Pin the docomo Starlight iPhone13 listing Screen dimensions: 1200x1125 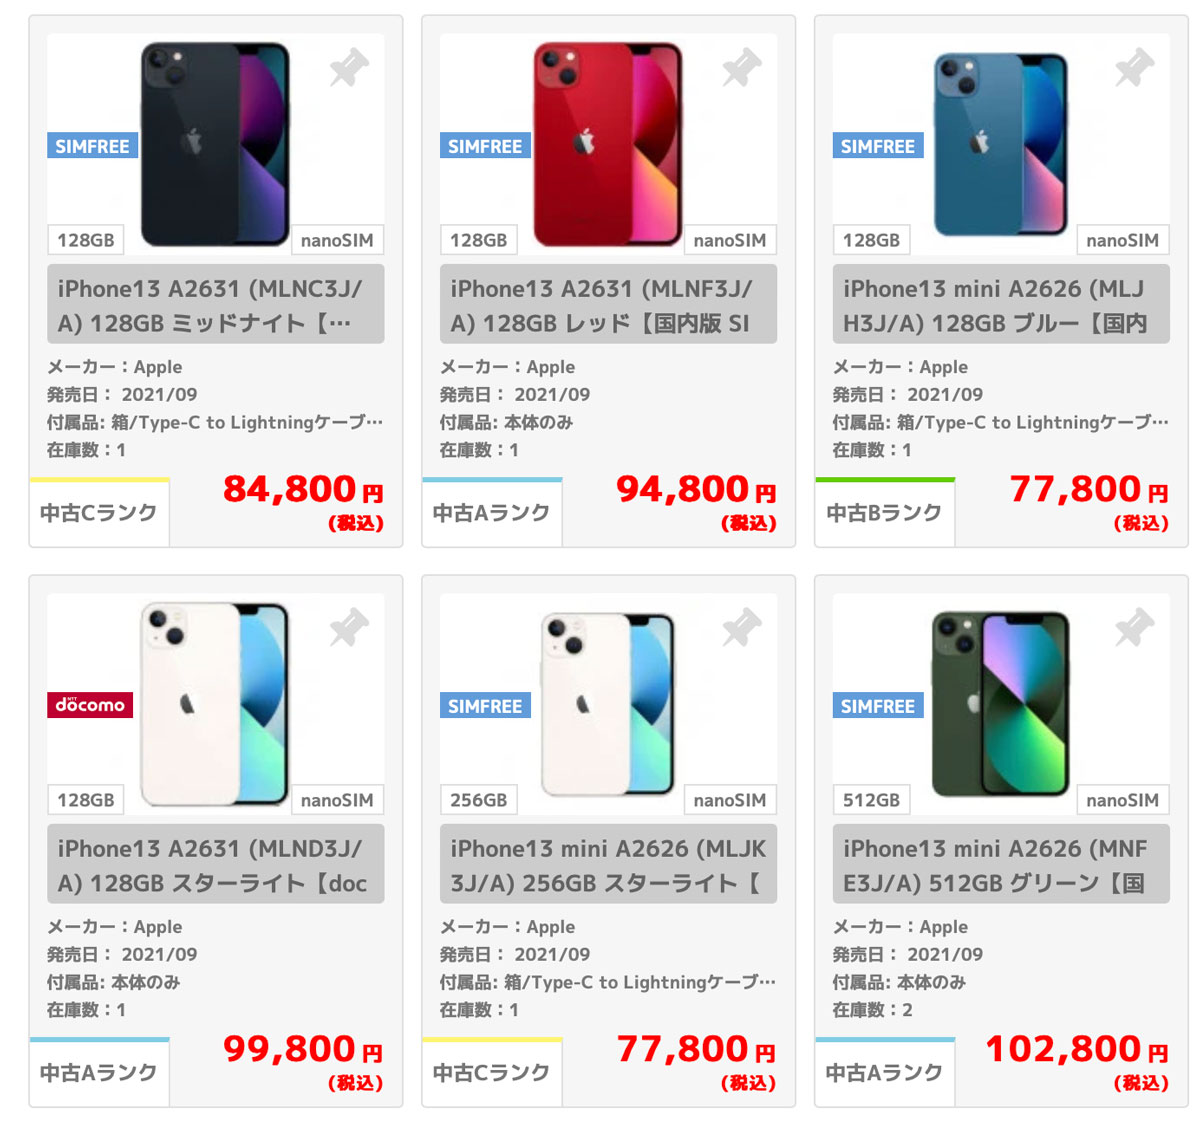point(349,628)
